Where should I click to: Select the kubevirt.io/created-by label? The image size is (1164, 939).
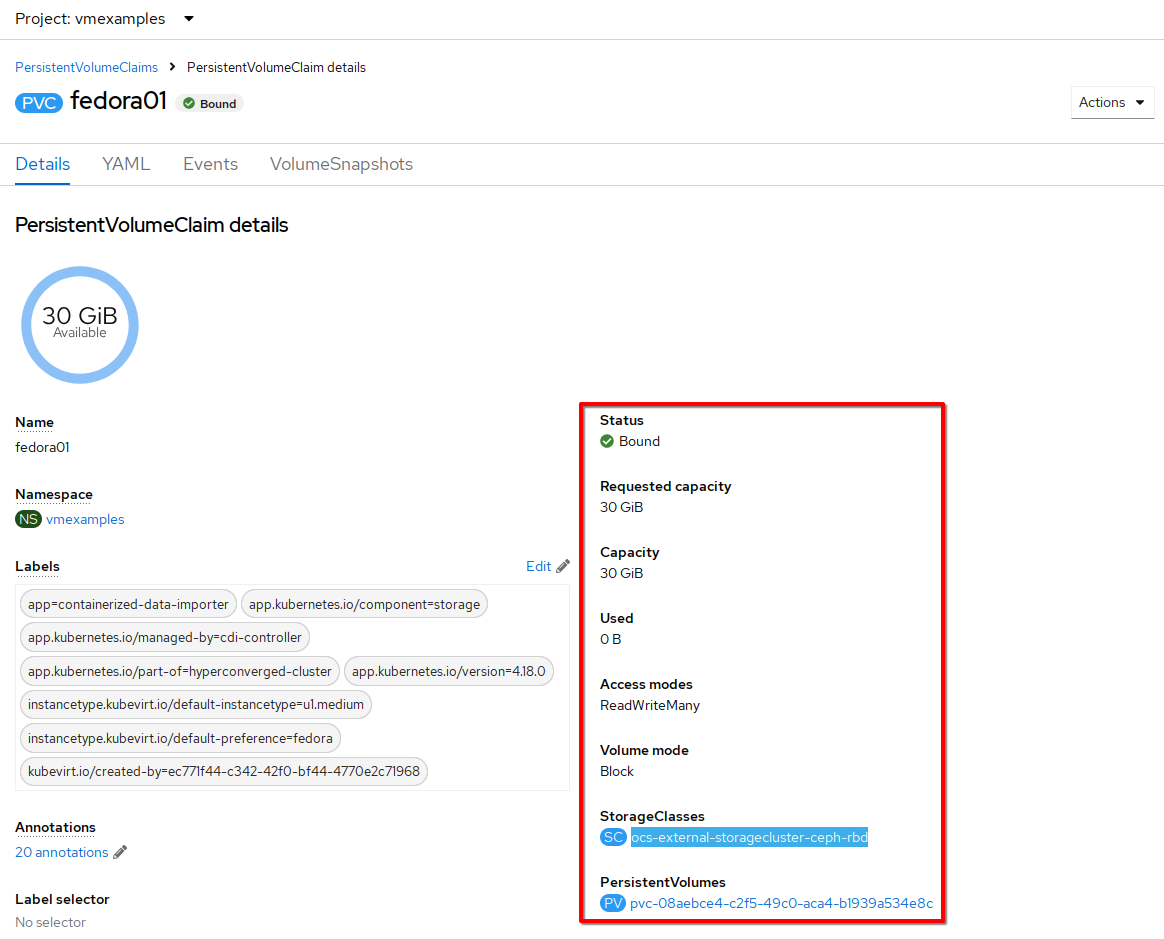(x=223, y=772)
